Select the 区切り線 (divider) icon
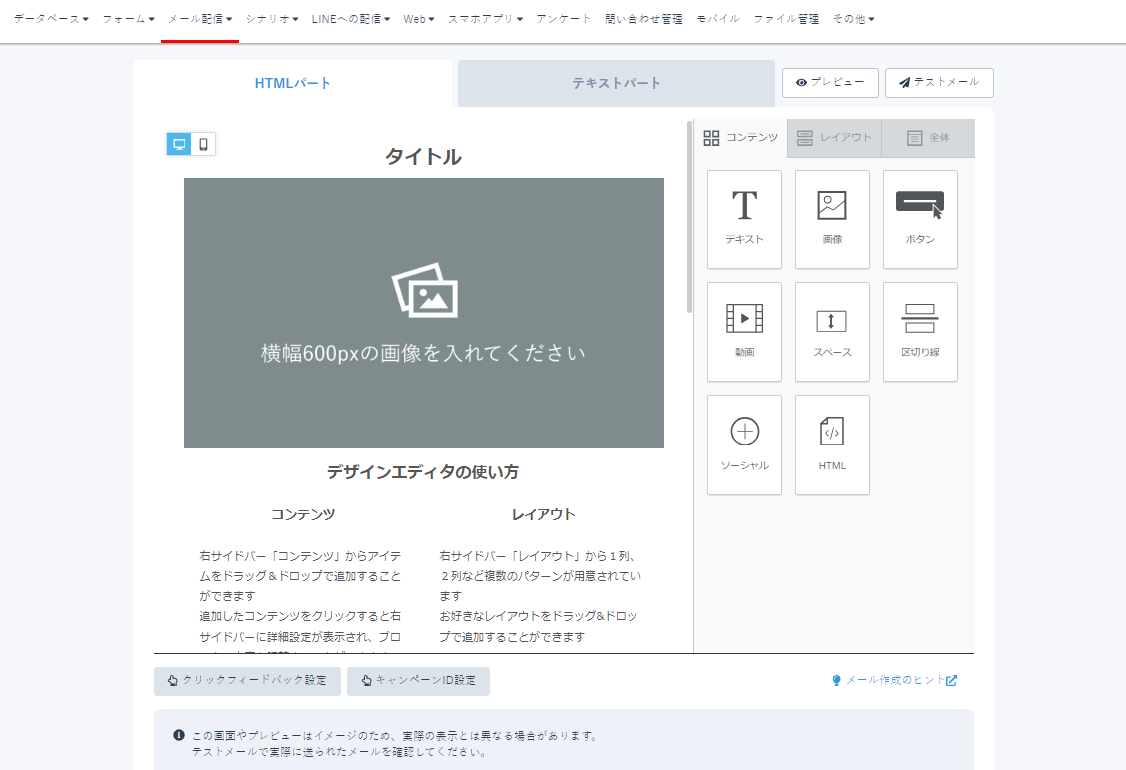Image resolution: width=1126 pixels, height=770 pixels. [x=919, y=332]
